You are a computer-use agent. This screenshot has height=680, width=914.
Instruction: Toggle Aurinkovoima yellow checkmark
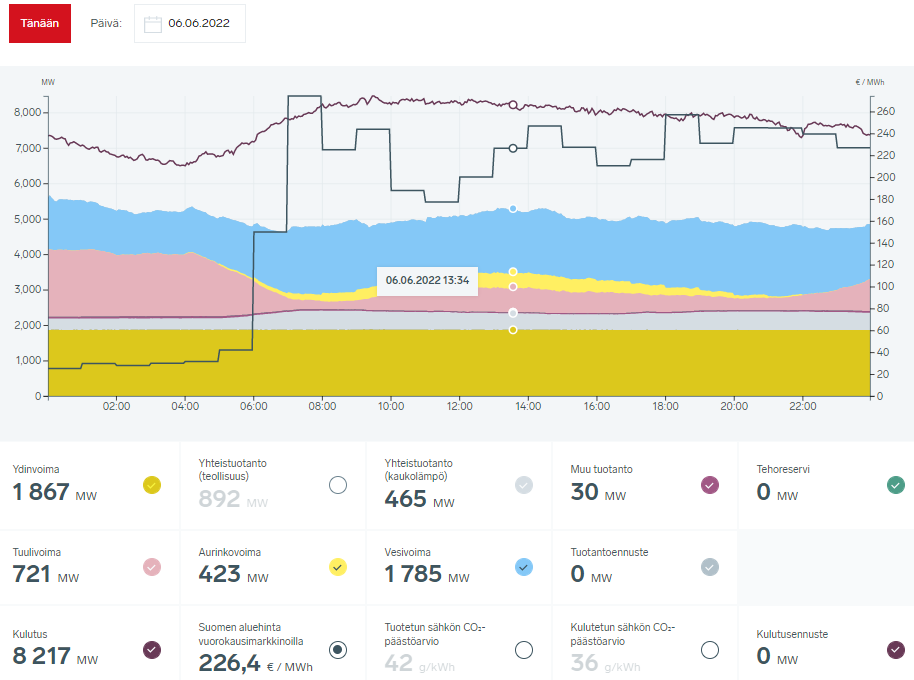coord(338,567)
